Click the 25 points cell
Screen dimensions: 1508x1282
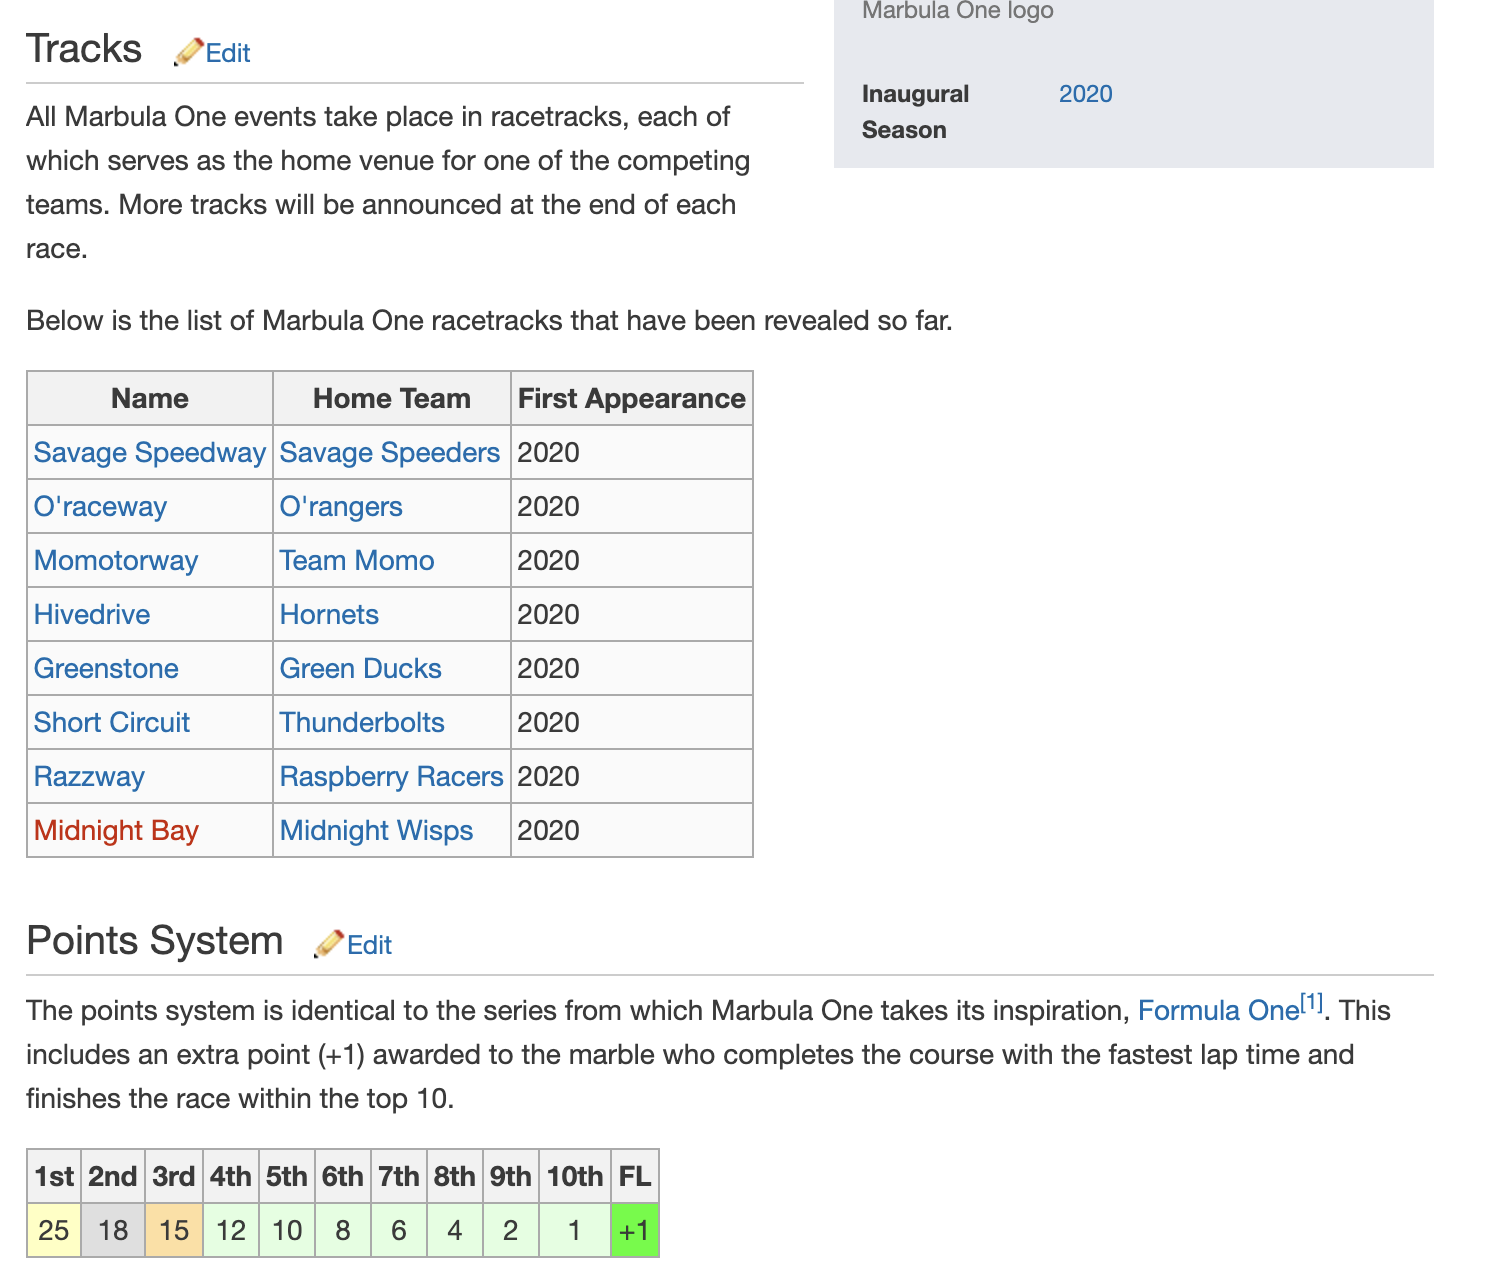54,1230
